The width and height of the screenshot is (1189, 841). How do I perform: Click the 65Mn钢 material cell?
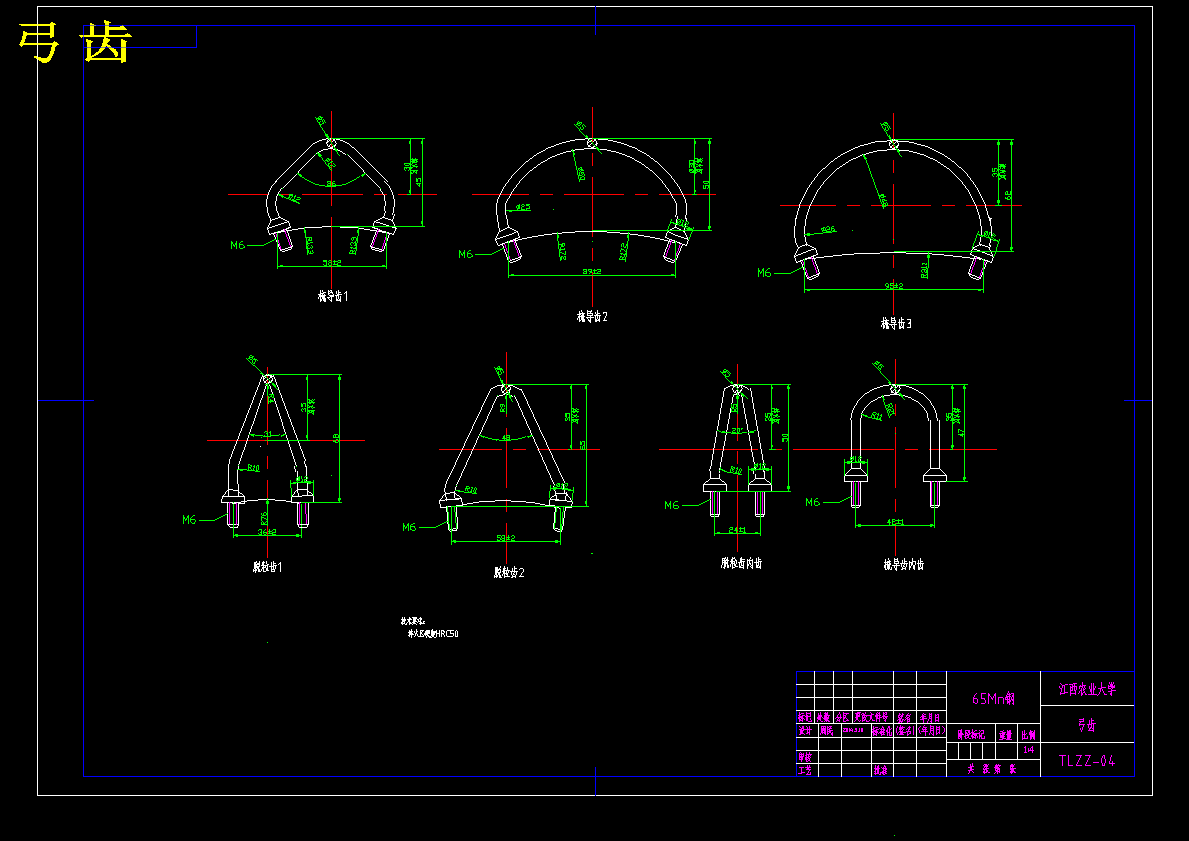pyautogui.click(x=993, y=698)
